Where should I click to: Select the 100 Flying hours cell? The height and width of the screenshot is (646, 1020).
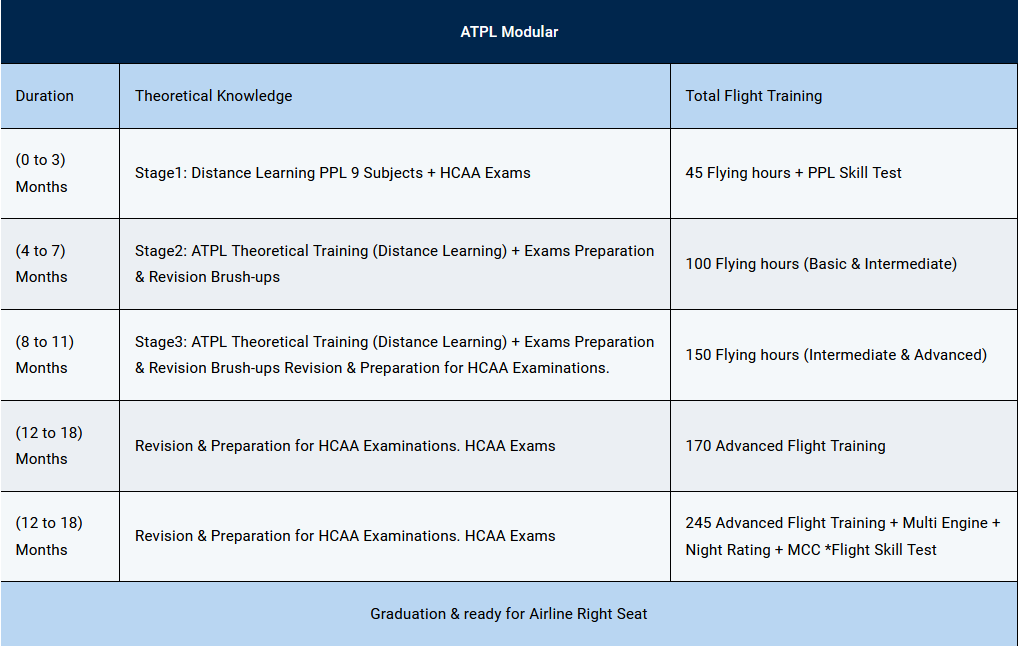pyautogui.click(x=821, y=264)
